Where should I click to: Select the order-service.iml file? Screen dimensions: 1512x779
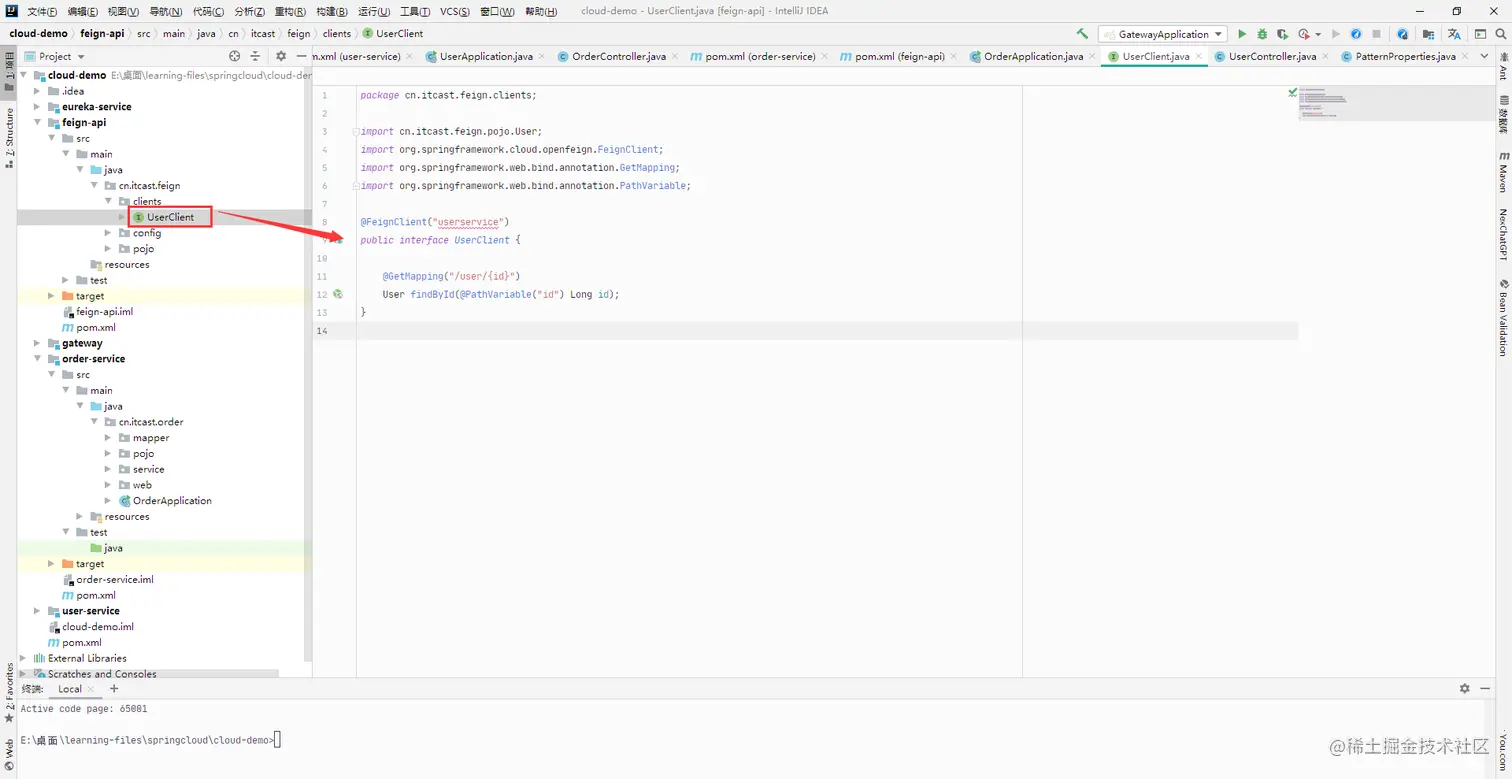(114, 580)
